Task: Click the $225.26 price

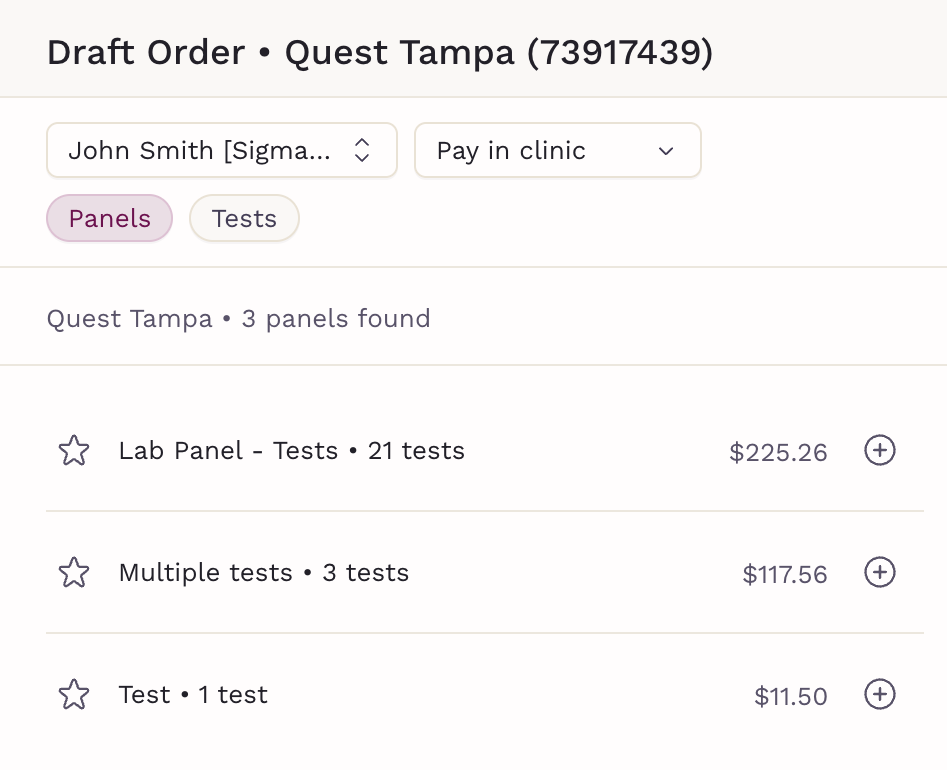Action: [x=778, y=453]
